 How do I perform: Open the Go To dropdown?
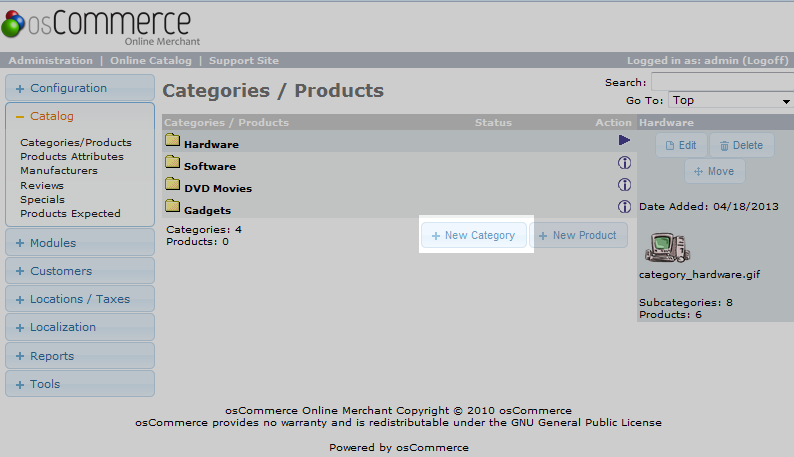tap(730, 100)
